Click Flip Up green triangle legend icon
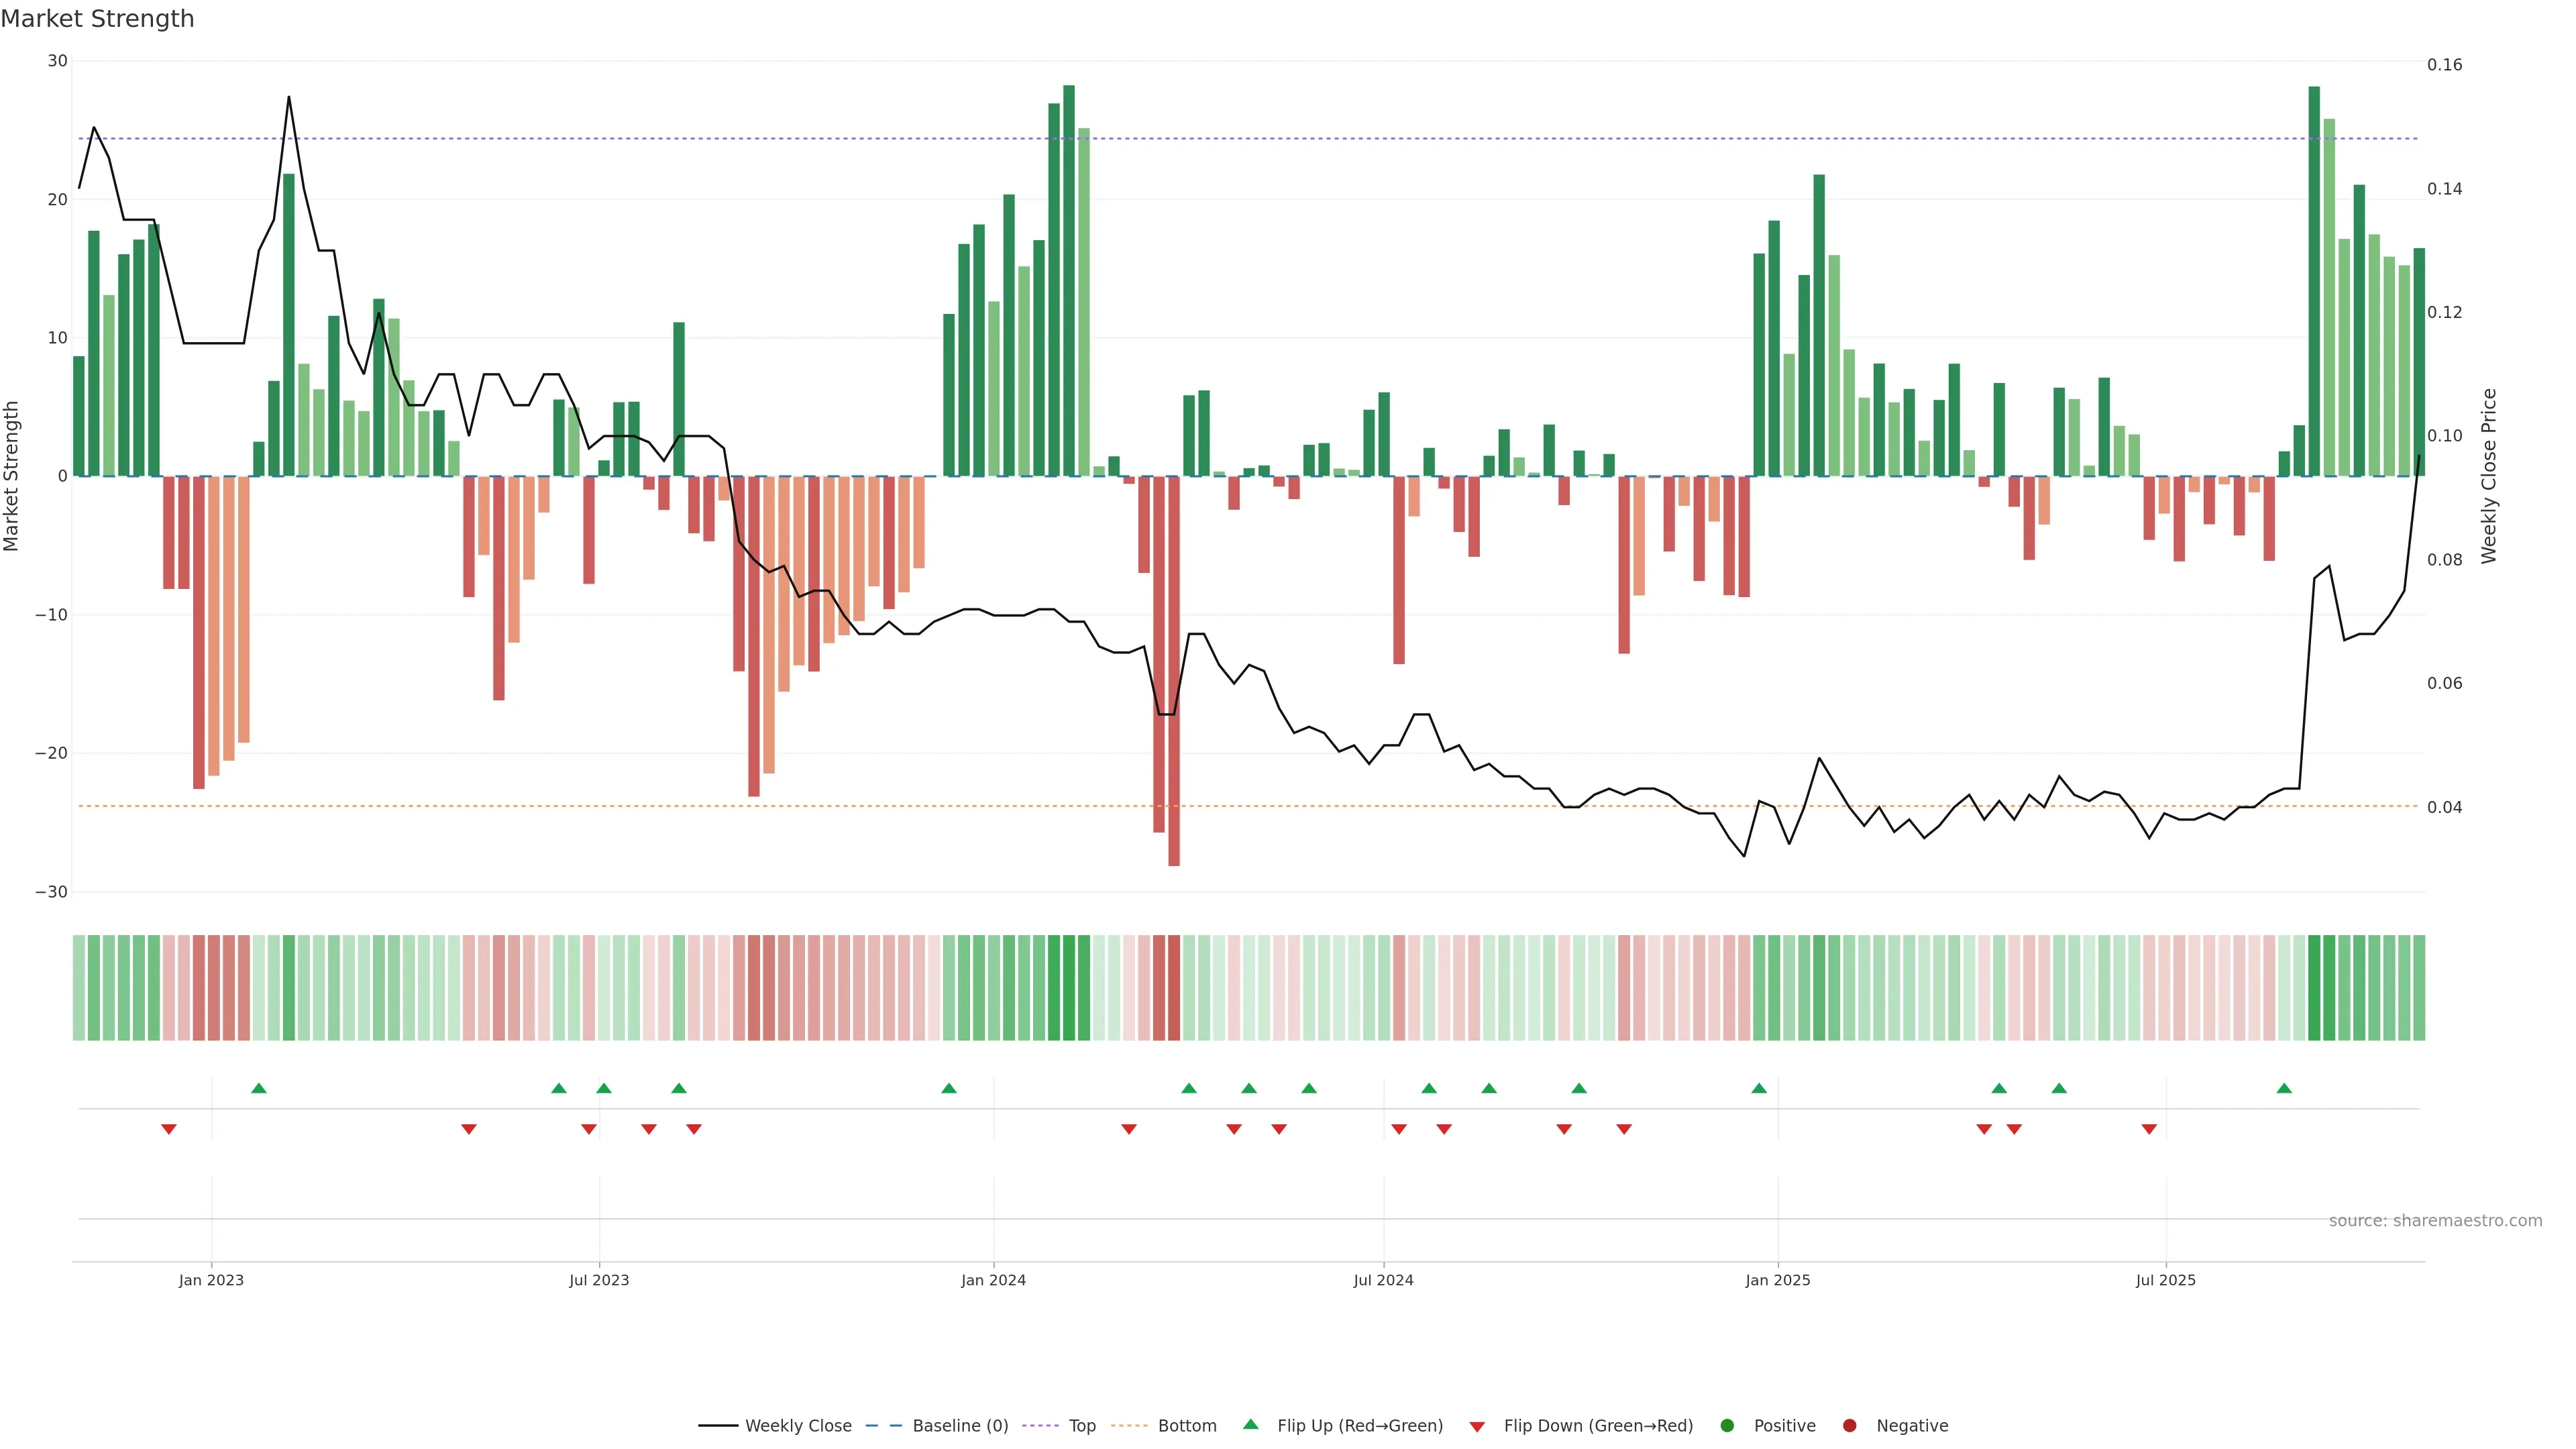The height and width of the screenshot is (1449, 2576). pos(1250,1425)
